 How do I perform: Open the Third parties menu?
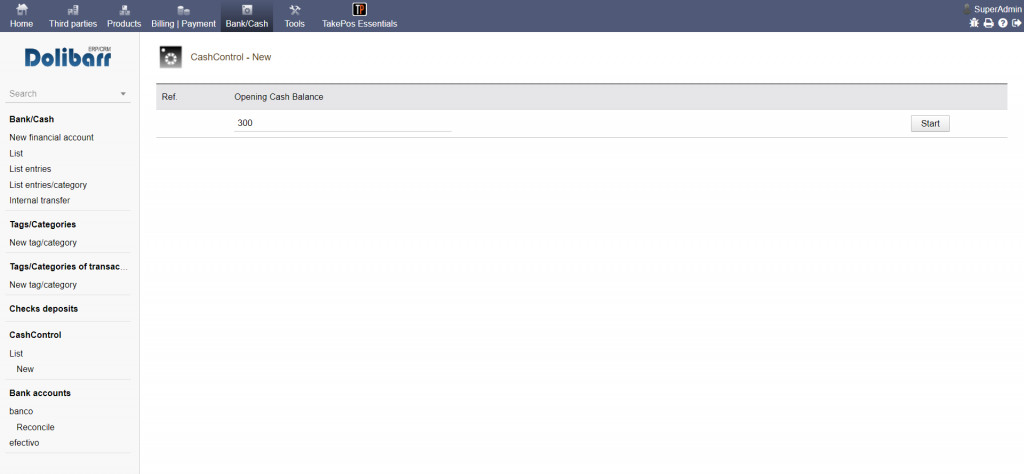tap(72, 16)
